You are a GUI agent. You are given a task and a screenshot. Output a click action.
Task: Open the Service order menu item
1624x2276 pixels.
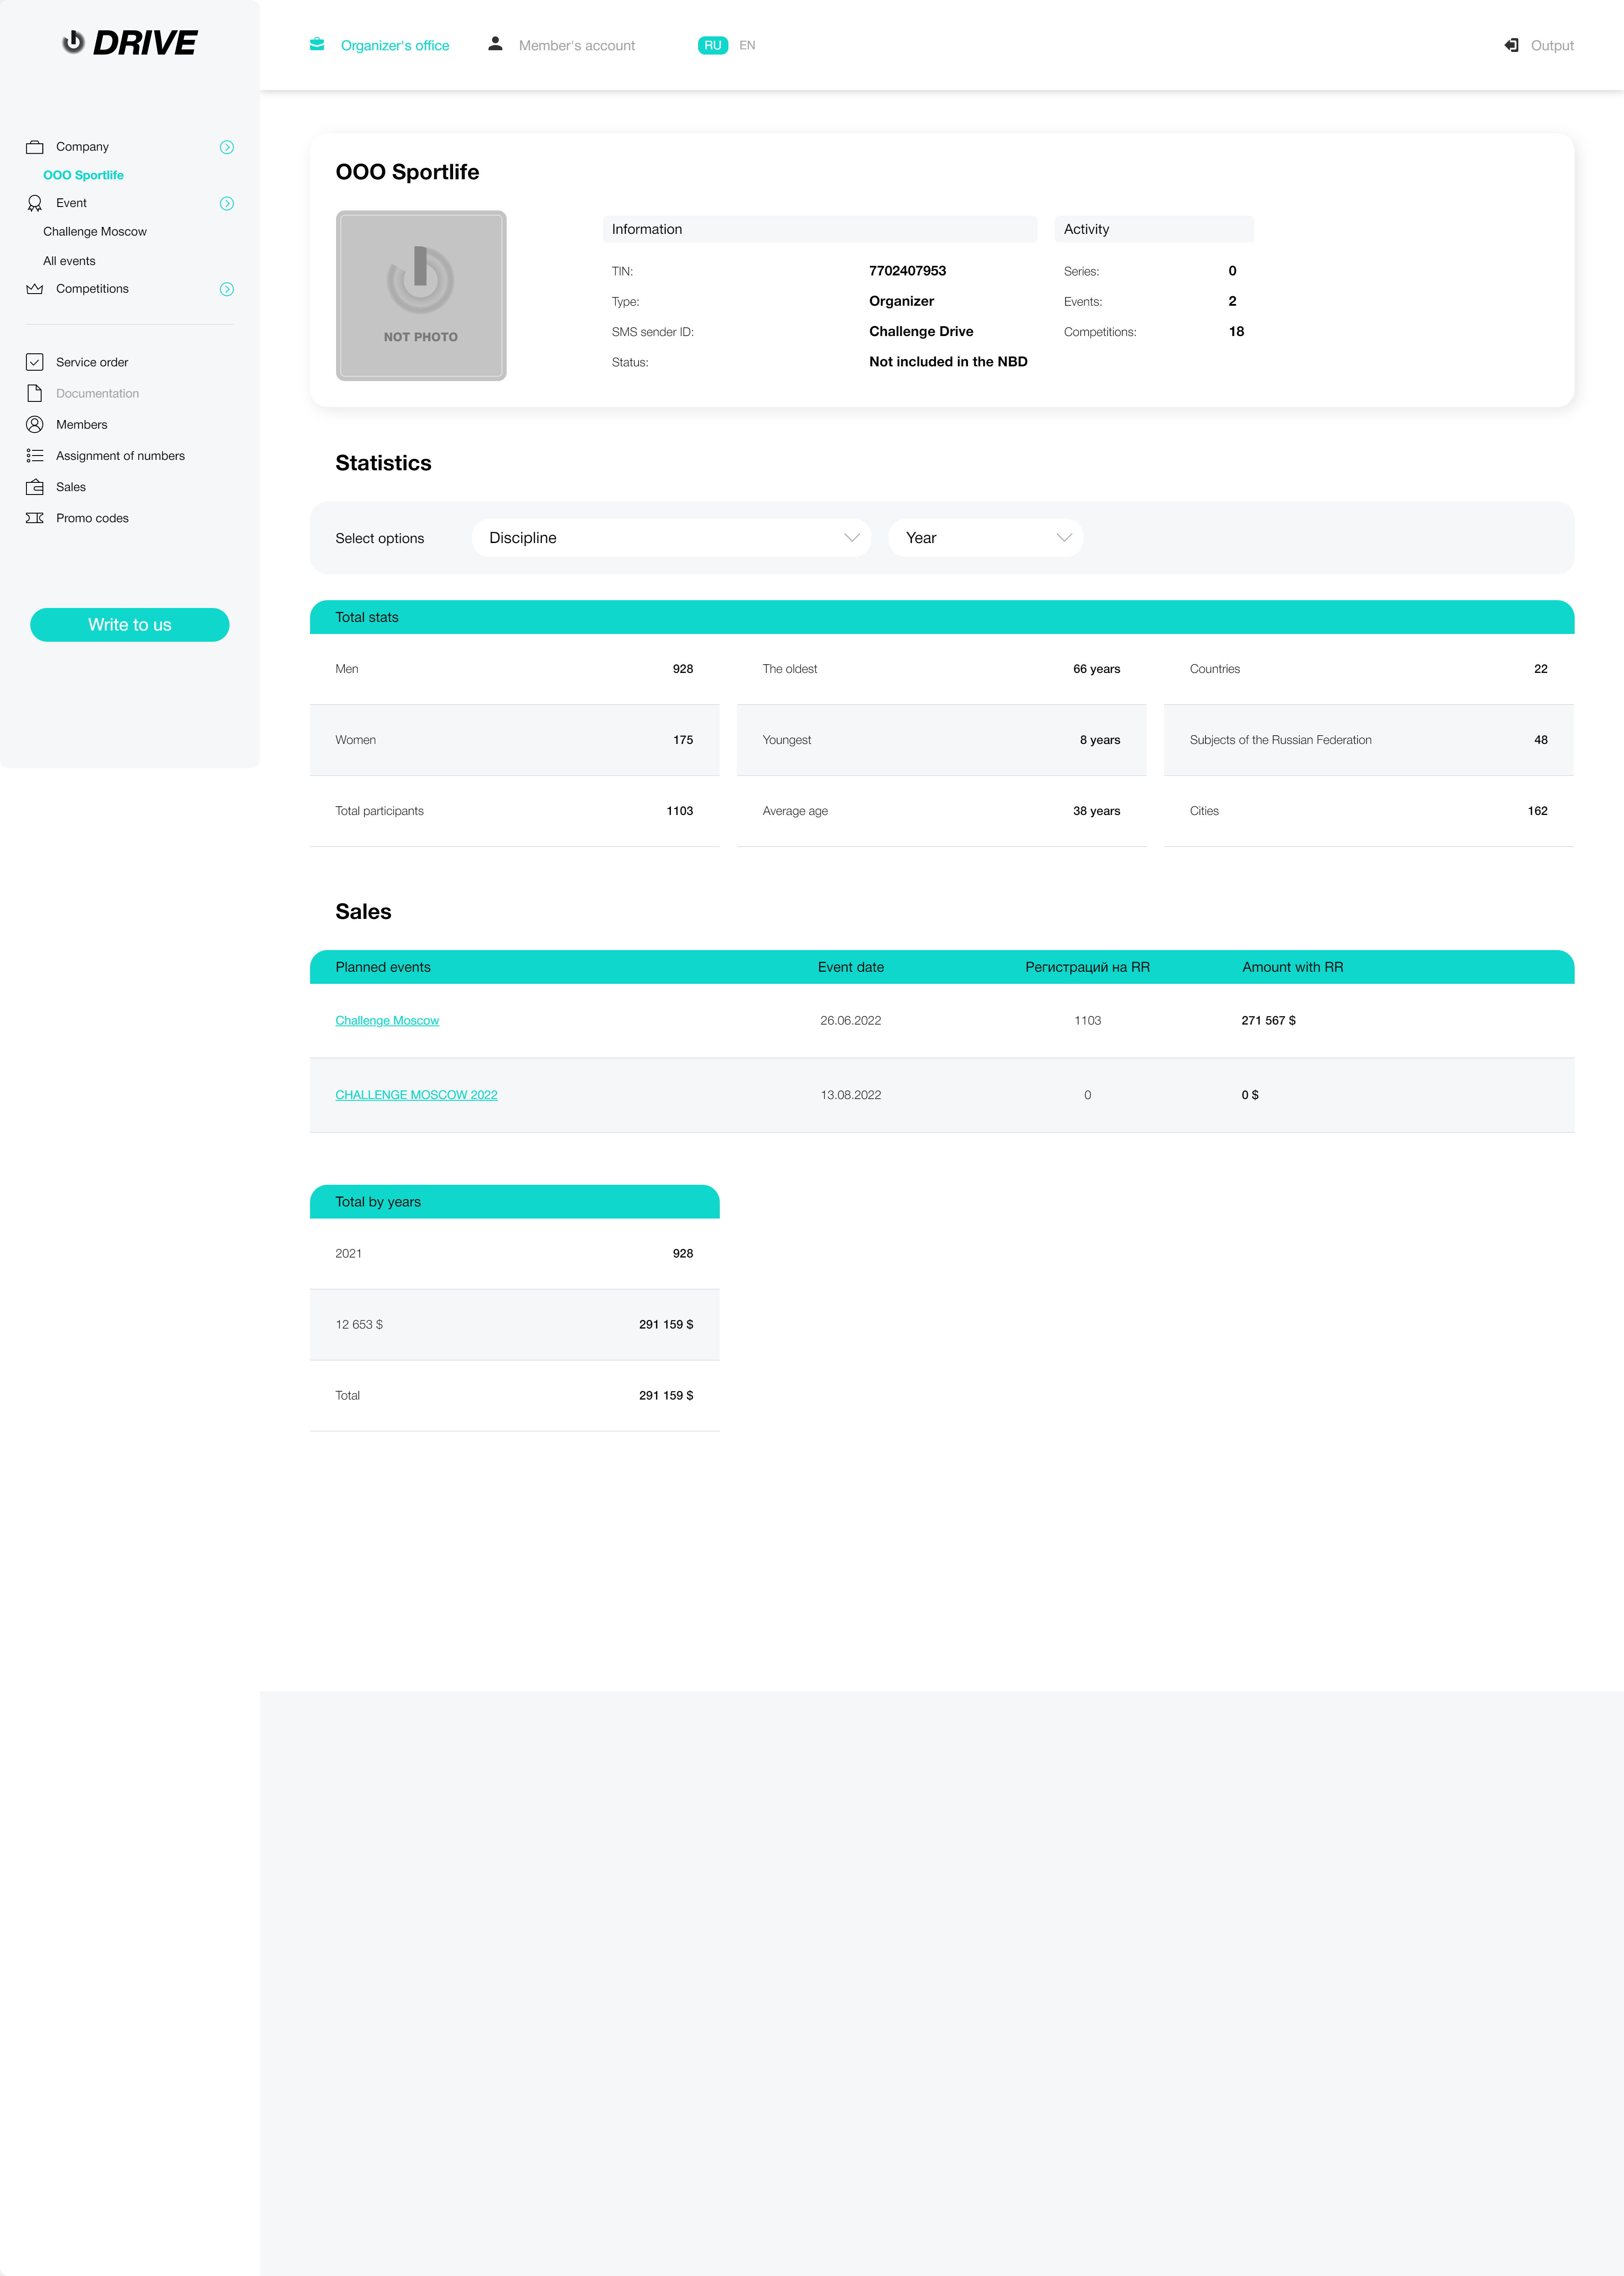tap(92, 362)
